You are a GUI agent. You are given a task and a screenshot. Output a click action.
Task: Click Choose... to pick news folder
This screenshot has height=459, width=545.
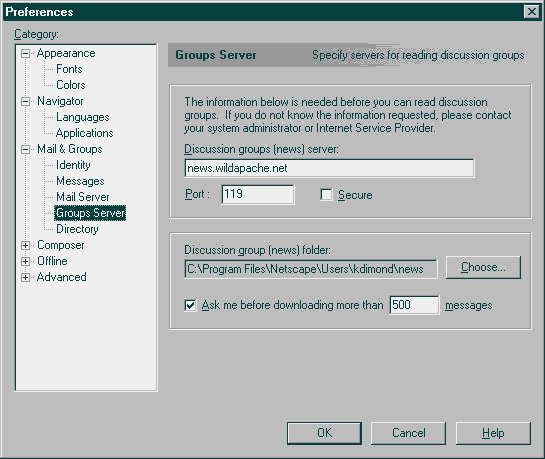pos(483,267)
